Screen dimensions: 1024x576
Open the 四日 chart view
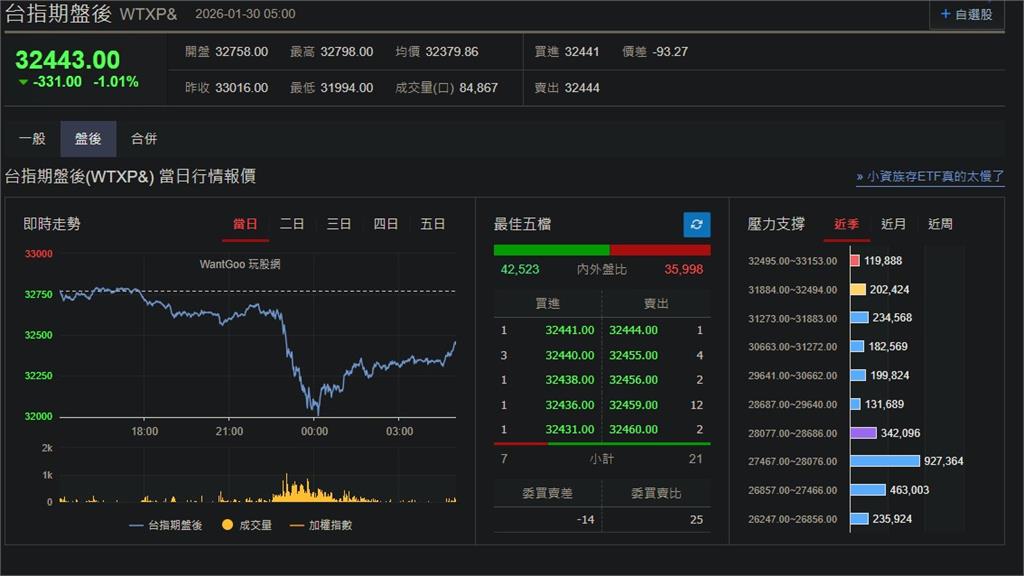[385, 224]
